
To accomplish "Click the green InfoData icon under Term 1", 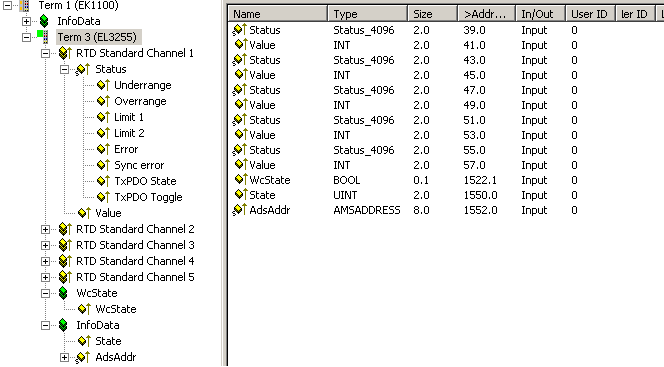I will [x=44, y=21].
